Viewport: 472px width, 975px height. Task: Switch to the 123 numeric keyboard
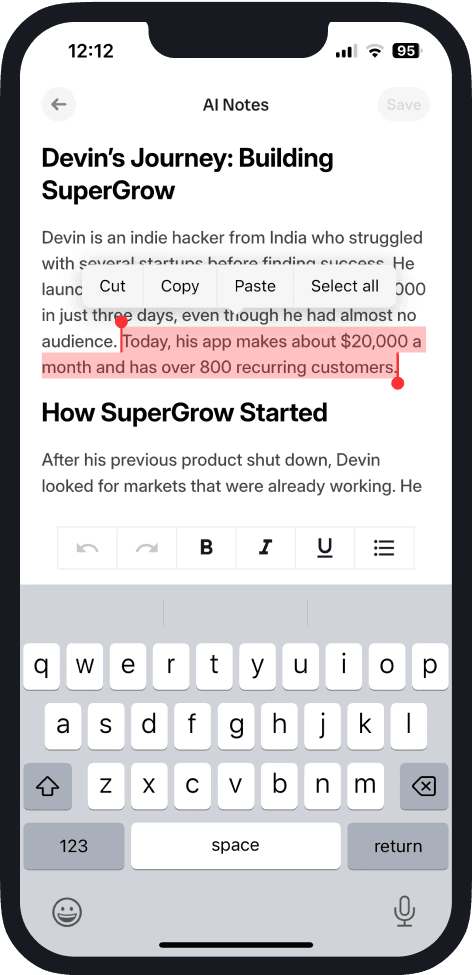pos(74,846)
